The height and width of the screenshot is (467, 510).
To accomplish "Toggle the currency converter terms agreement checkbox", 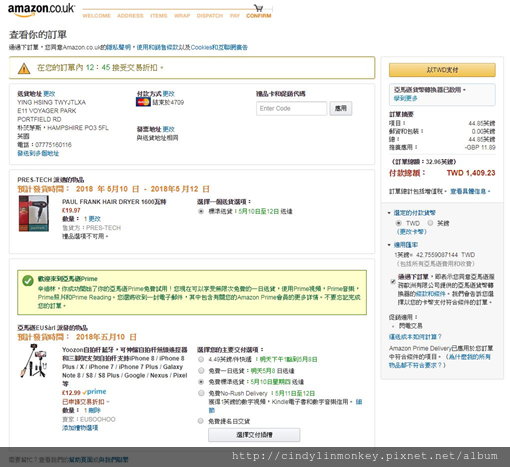I will 393,281.
